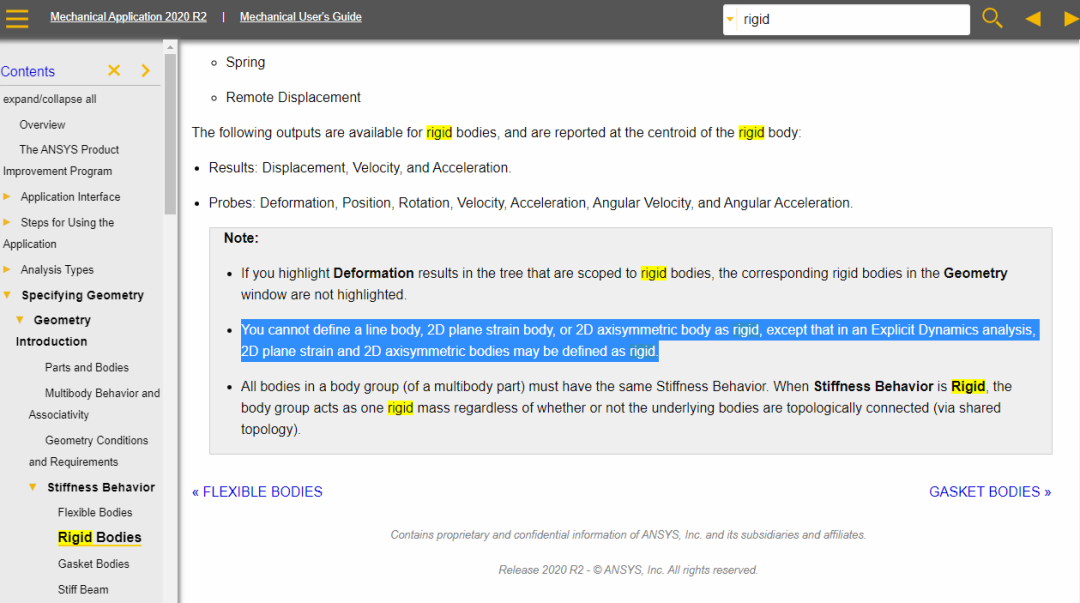Close the Contents panel with X

[x=114, y=70]
